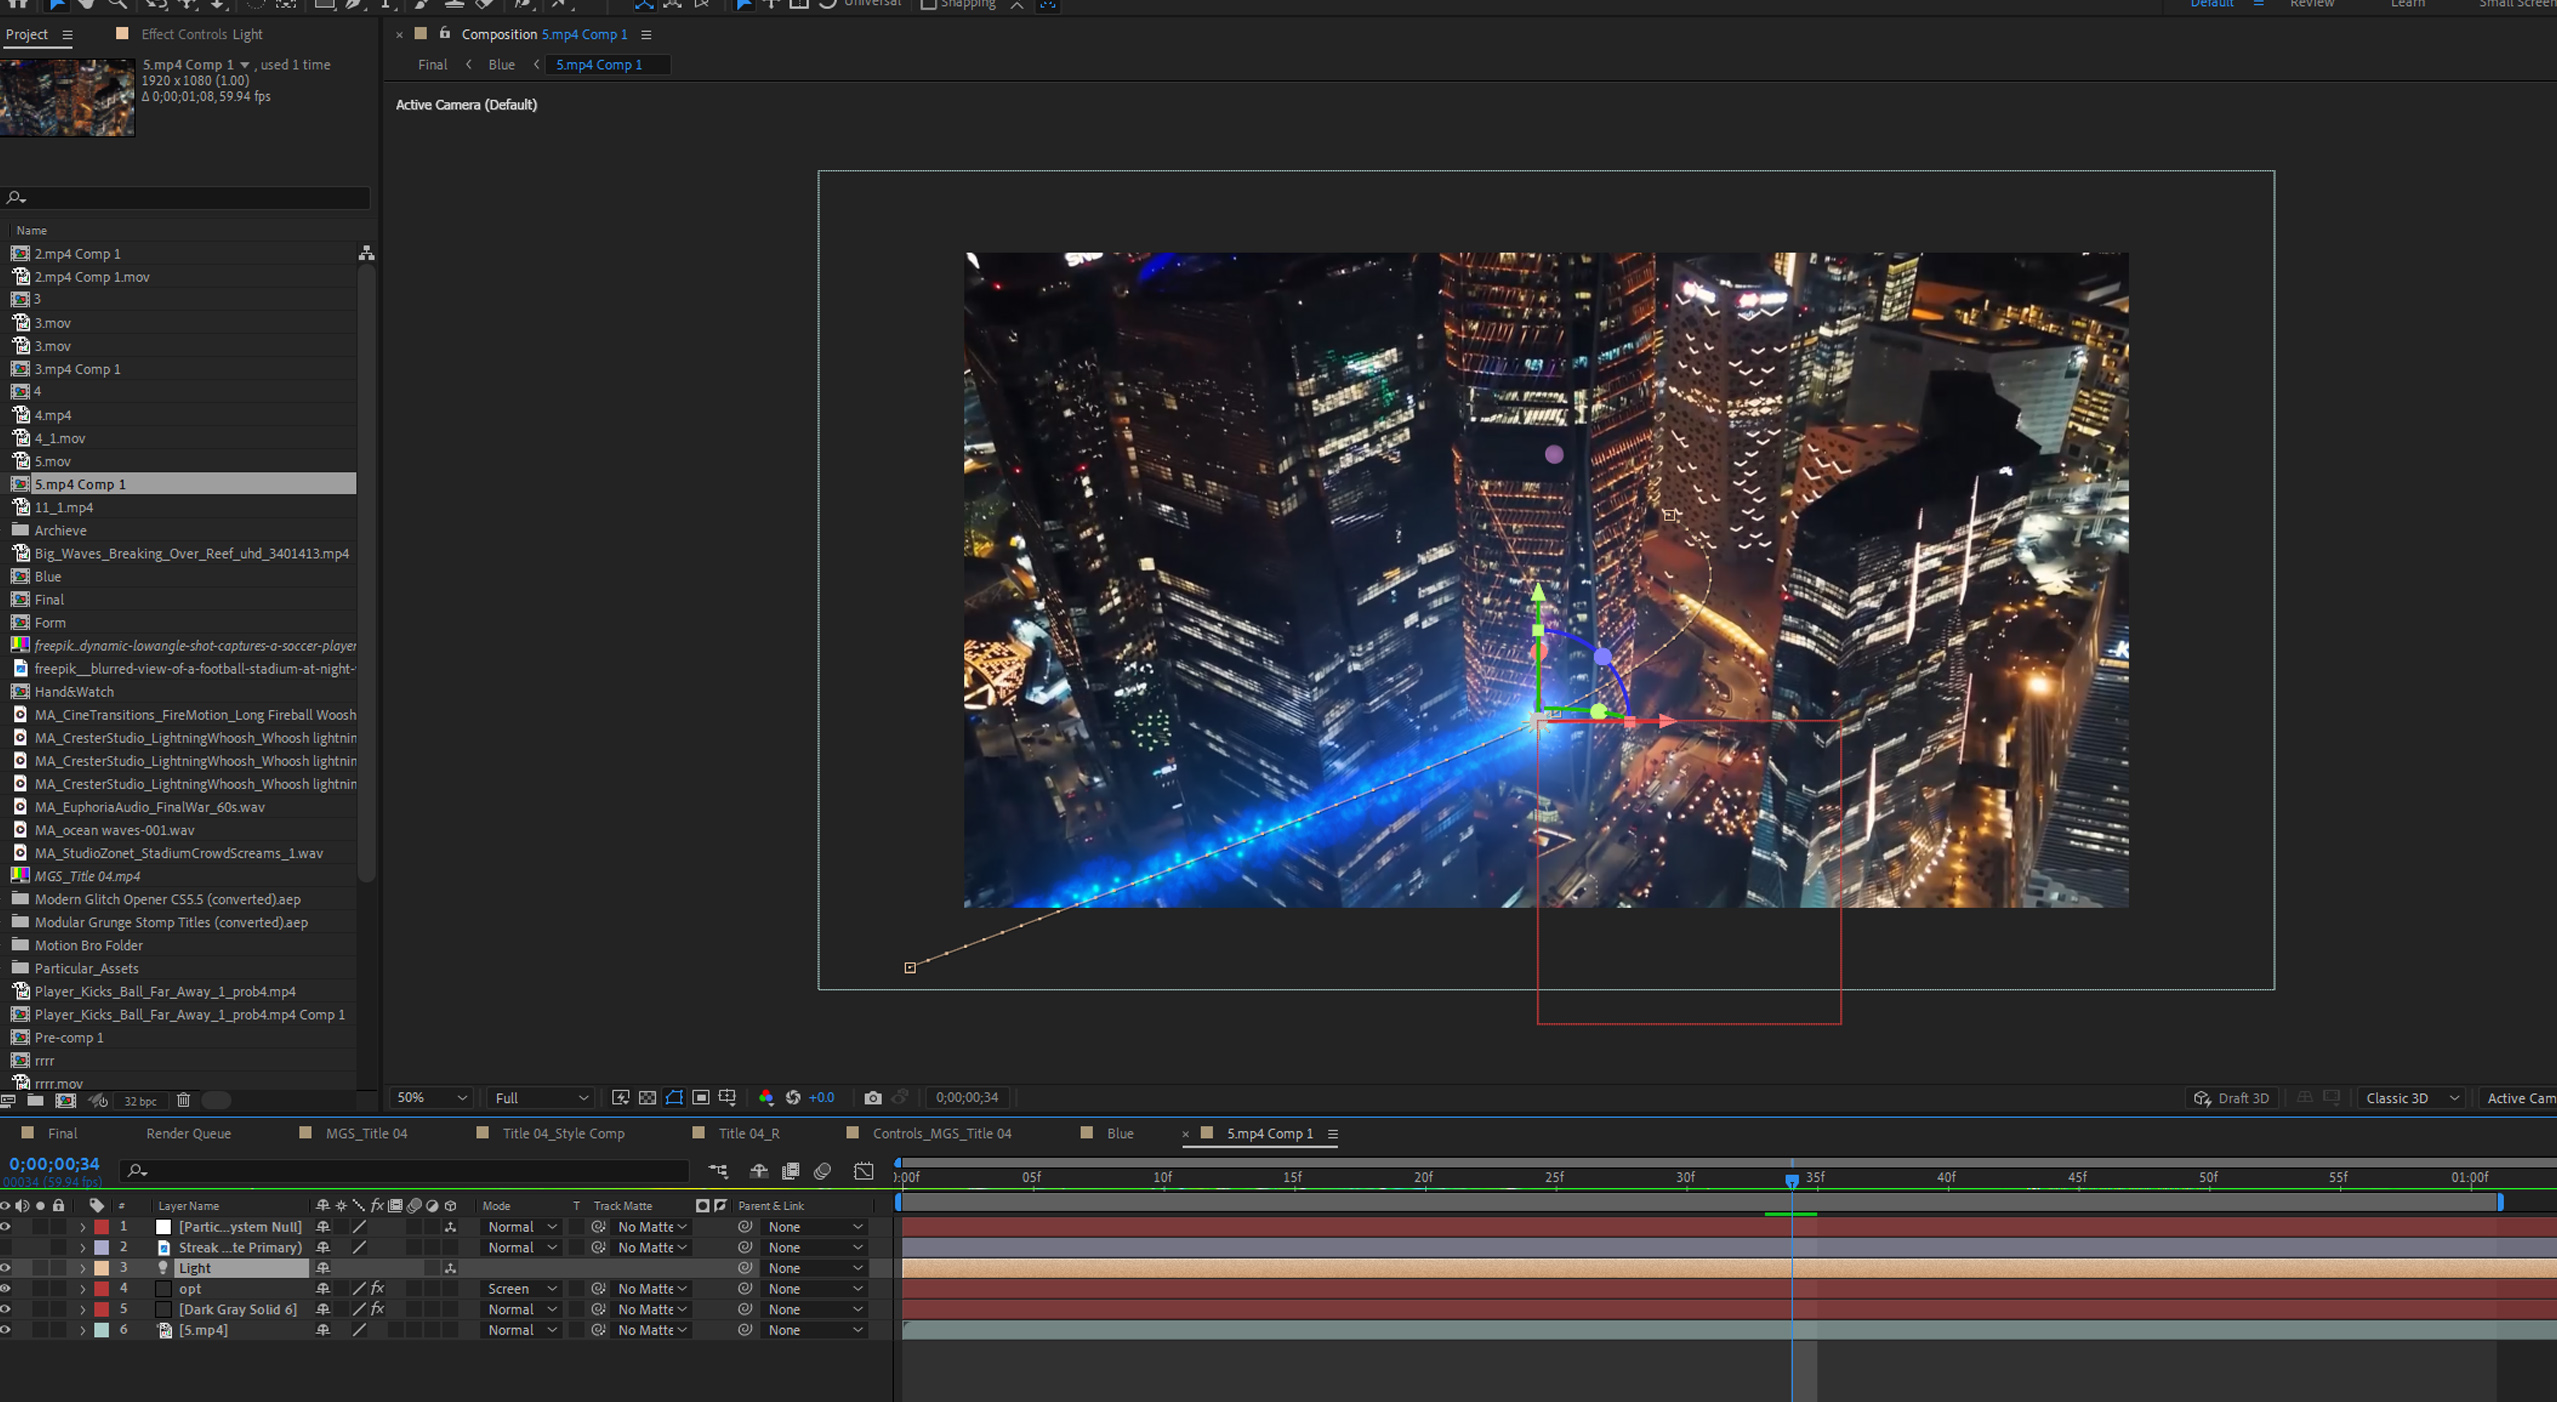
Task: Toggle the transparency grid icon
Action: point(648,1097)
